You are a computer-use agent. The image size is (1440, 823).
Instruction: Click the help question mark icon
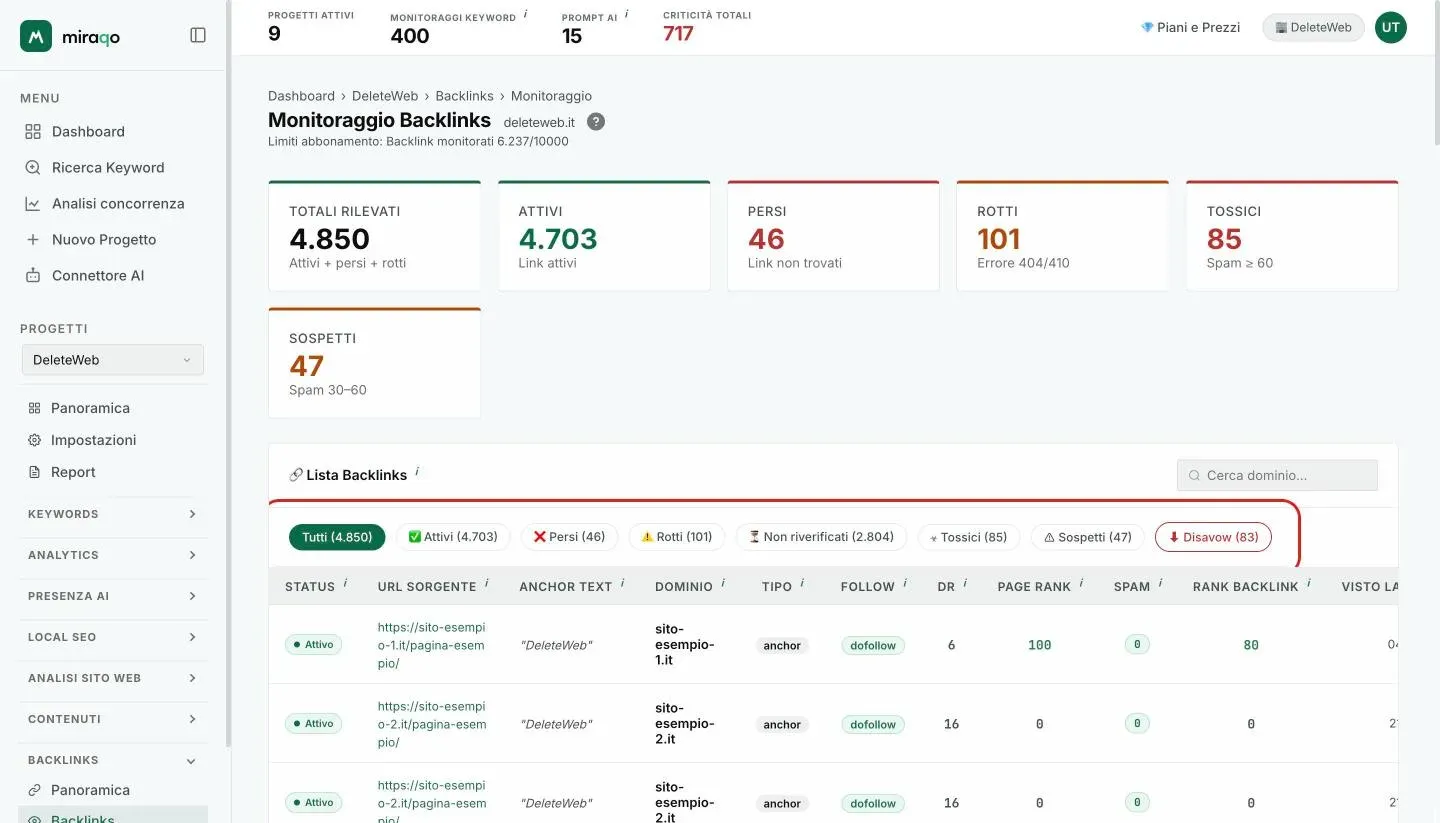596,122
